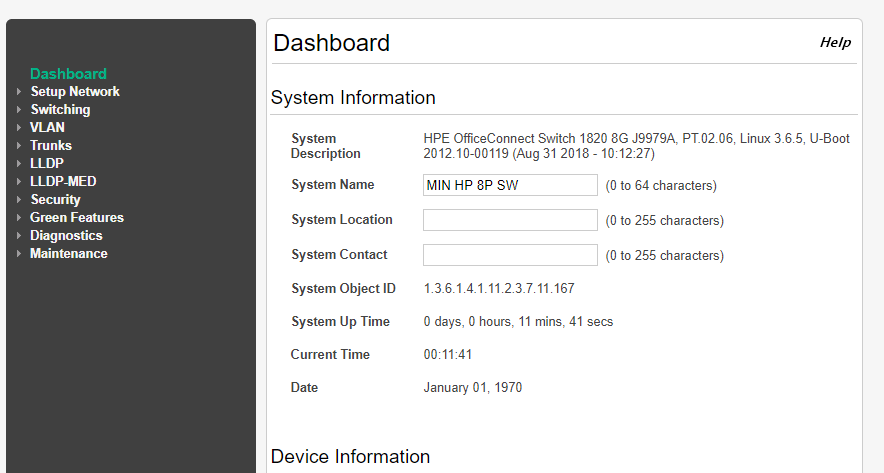884x473 pixels.
Task: Open the Dashboard navigation item
Action: pyautogui.click(x=68, y=74)
